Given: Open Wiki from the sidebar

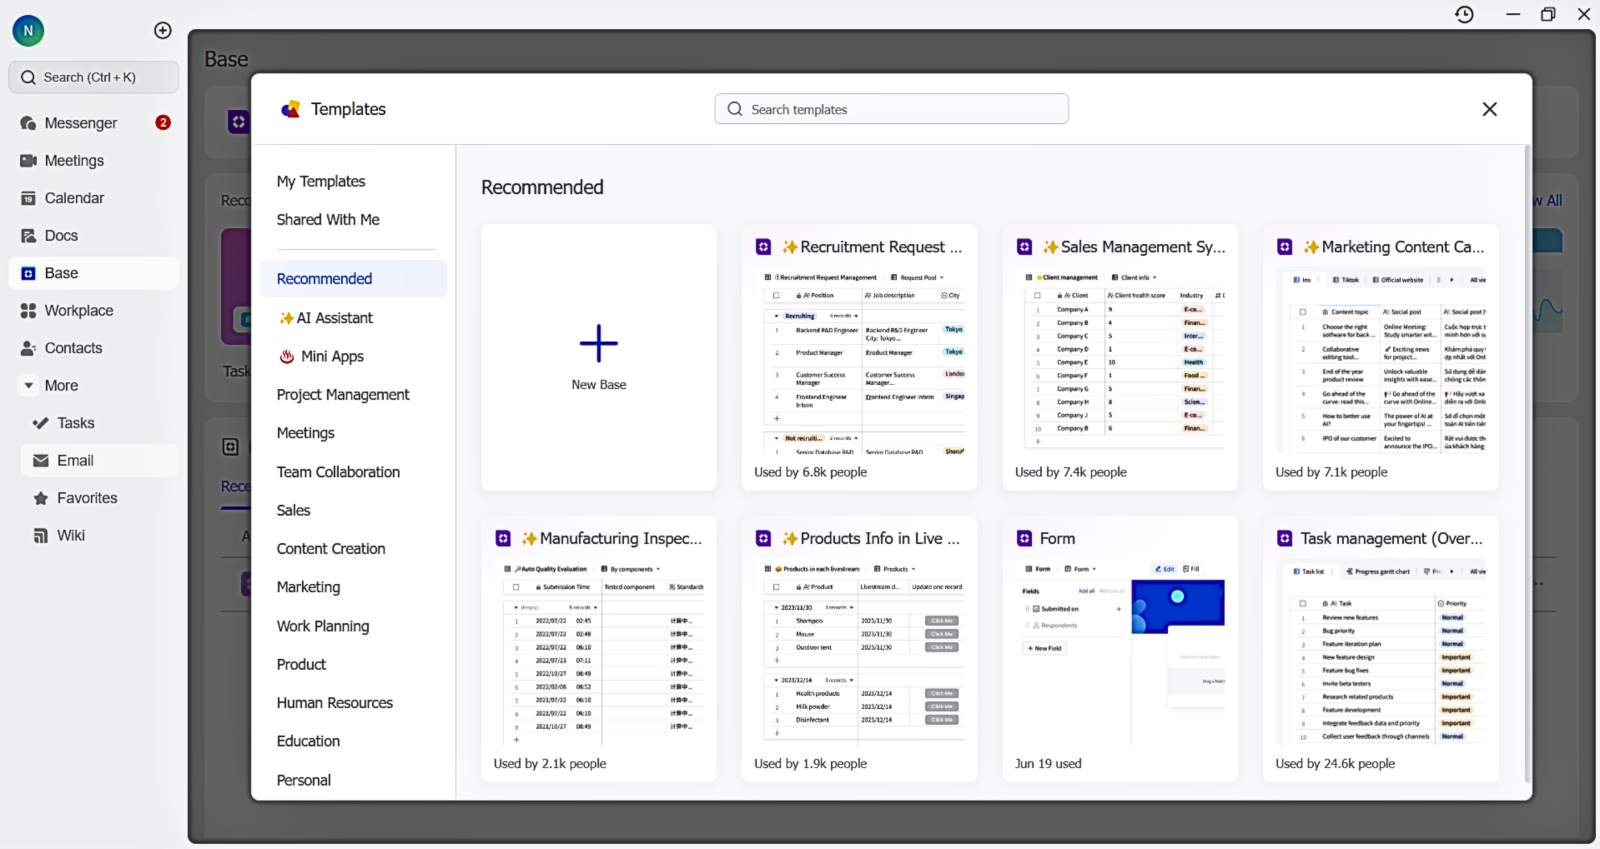Looking at the screenshot, I should [70, 536].
